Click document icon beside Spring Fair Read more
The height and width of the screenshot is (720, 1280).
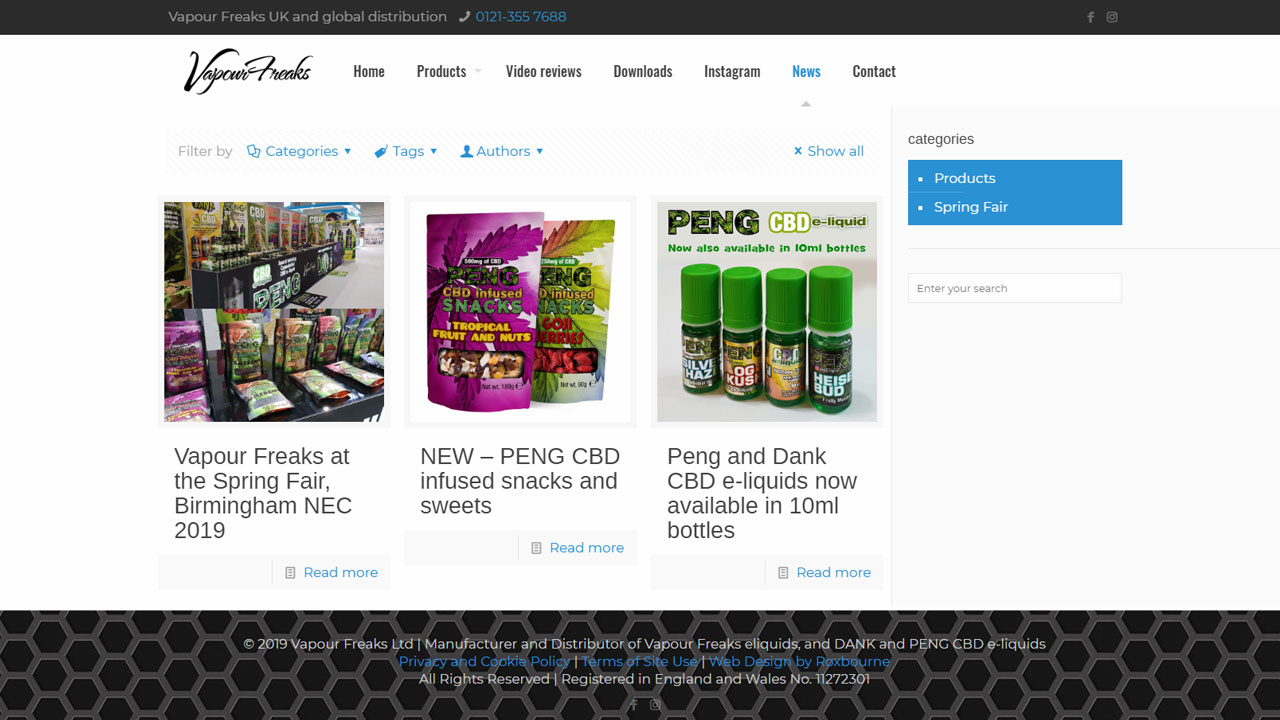[290, 573]
